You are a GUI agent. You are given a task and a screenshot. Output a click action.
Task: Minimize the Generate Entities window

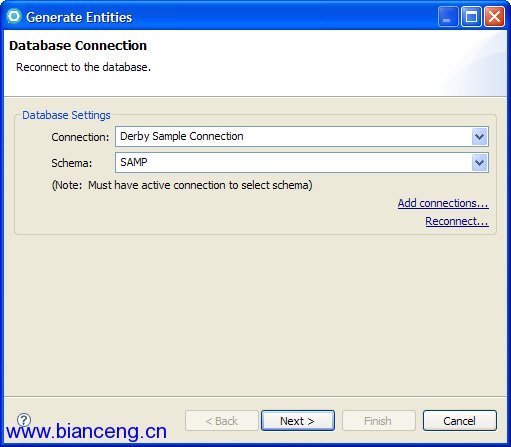coord(448,17)
